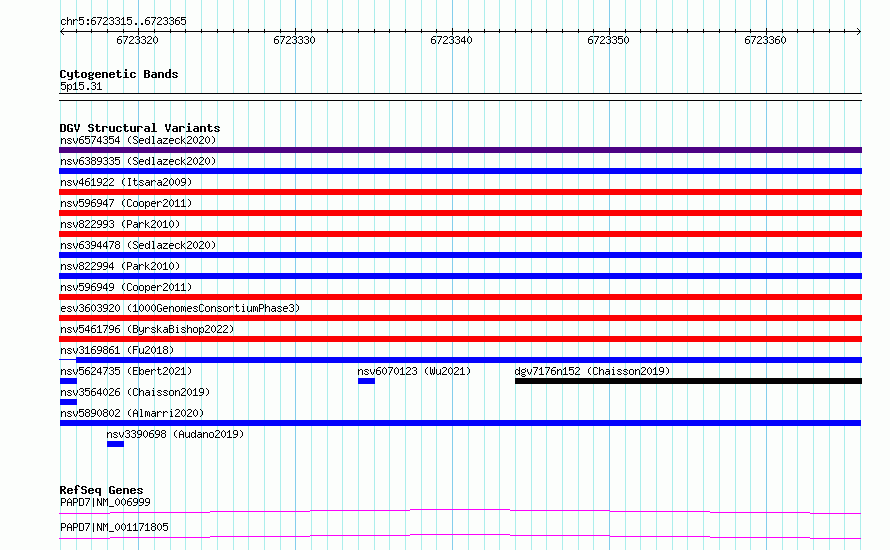This screenshot has height=550, width=890.
Task: Select the dgv7176n152 (Chaisson2019) label
Action: pyautogui.click(x=592, y=371)
